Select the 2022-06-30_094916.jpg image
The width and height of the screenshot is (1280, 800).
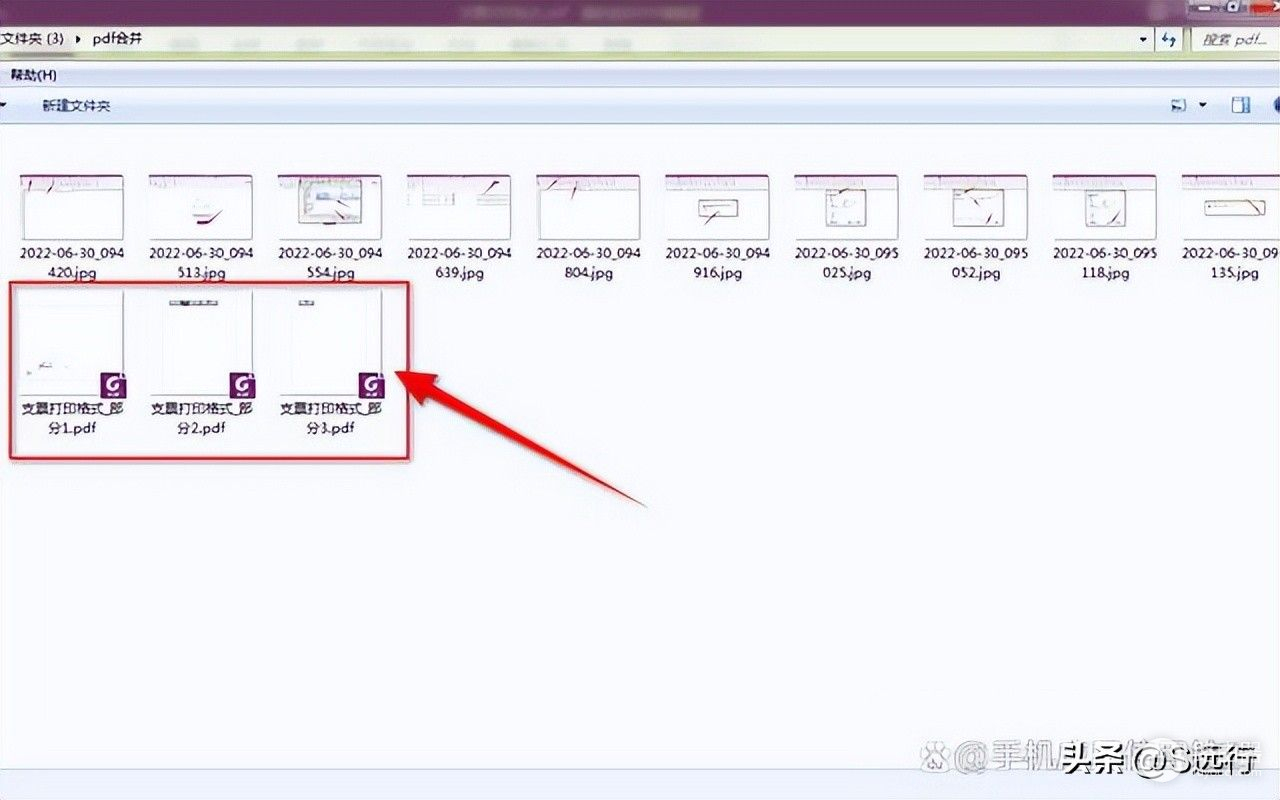[x=717, y=228]
